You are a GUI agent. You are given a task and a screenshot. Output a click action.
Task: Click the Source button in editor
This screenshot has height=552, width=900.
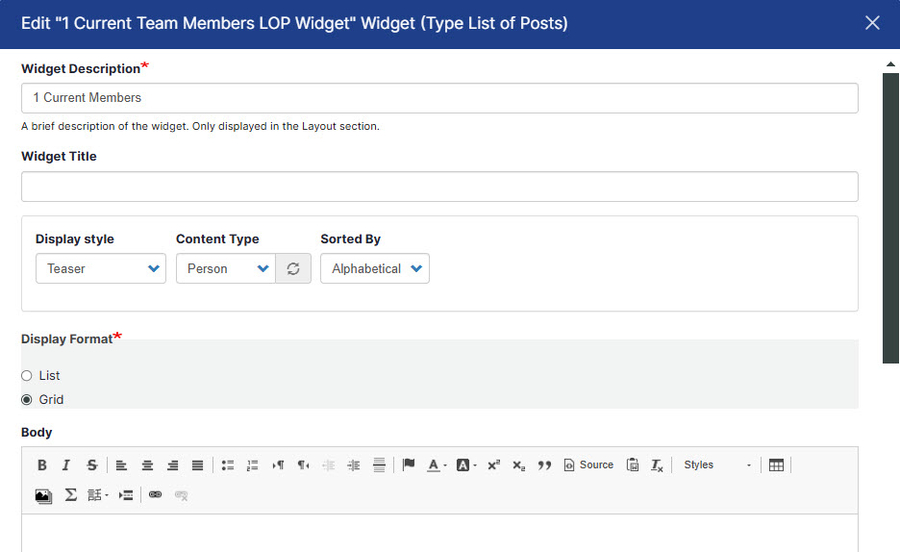click(588, 465)
